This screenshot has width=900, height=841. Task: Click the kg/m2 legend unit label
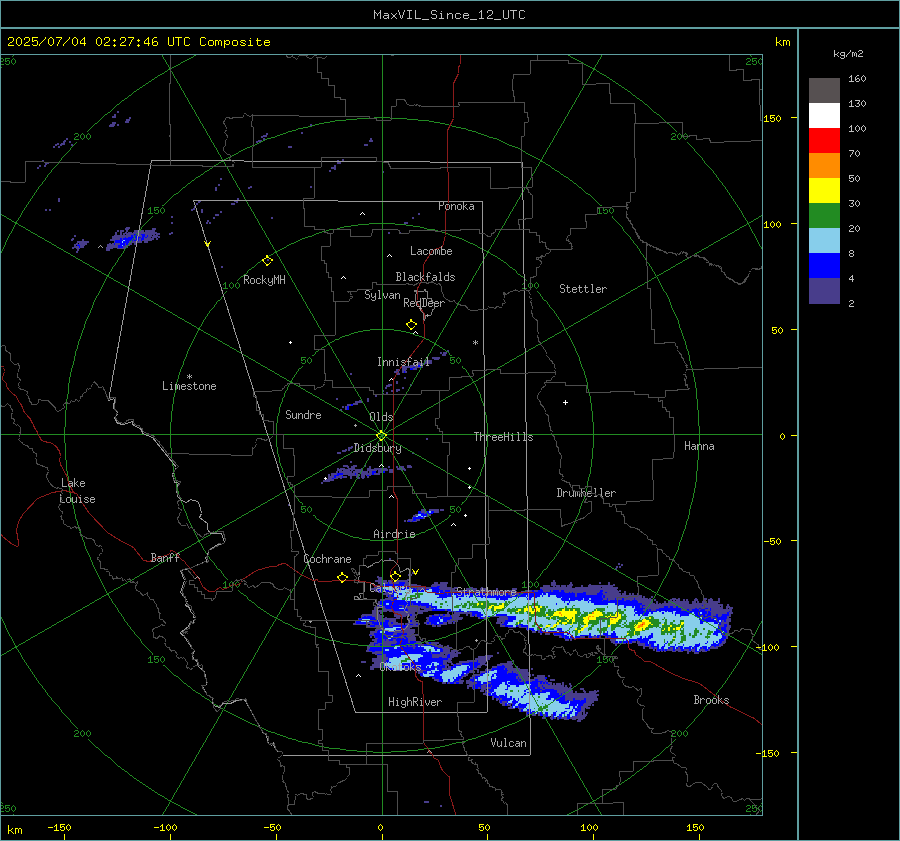pyautogui.click(x=848, y=54)
